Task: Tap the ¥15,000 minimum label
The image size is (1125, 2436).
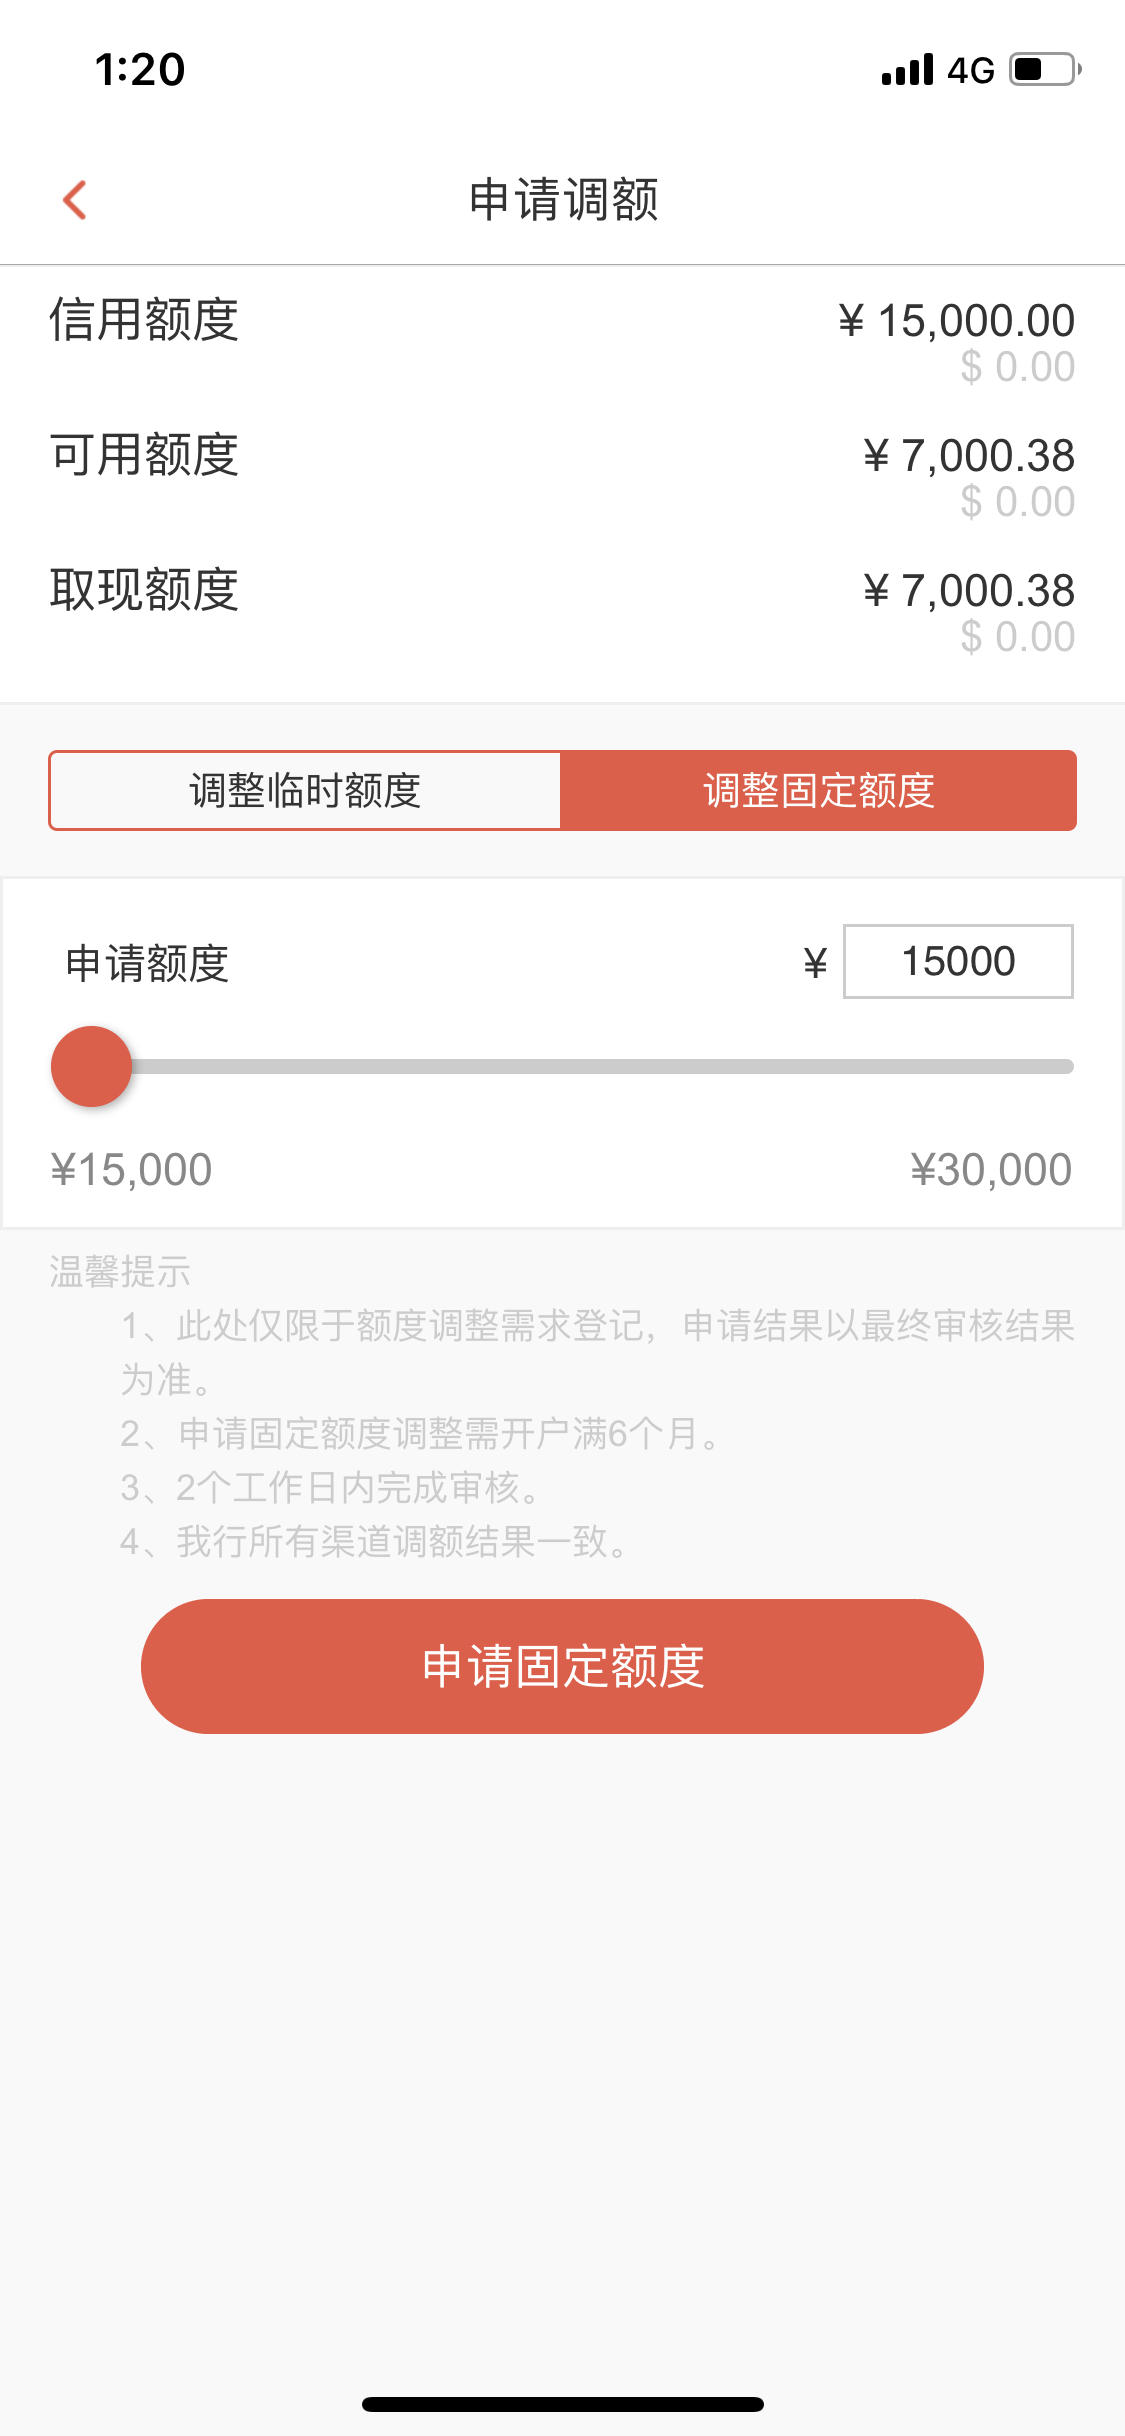Action: [131, 1169]
